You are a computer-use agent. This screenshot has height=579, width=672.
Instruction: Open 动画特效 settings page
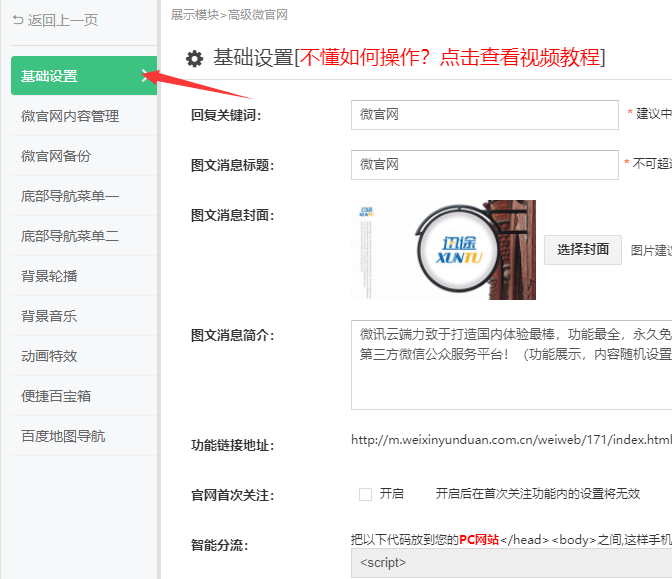pos(49,356)
